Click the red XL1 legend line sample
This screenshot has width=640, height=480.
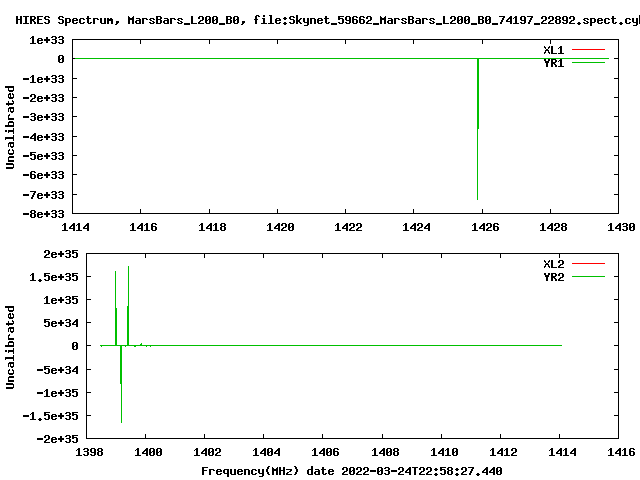[588, 49]
